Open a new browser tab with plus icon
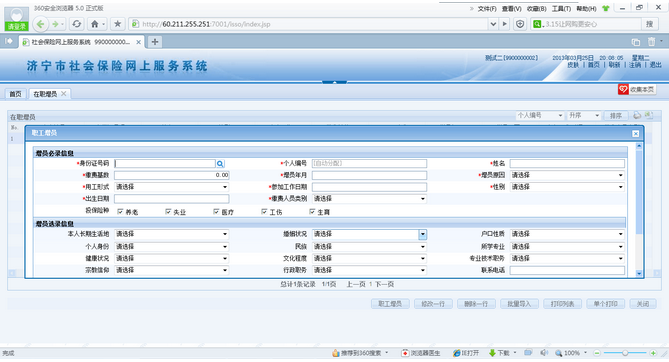The image size is (669, 362). coord(155,41)
